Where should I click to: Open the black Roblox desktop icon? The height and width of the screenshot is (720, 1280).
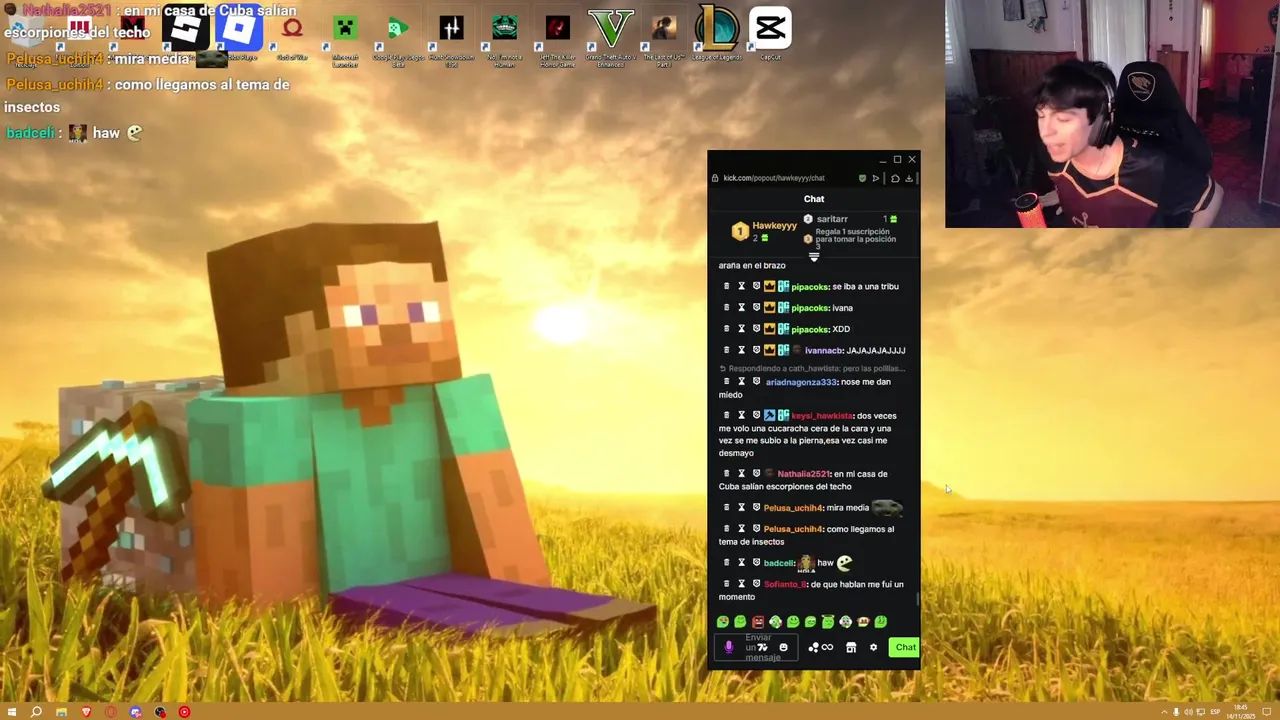click(186, 30)
